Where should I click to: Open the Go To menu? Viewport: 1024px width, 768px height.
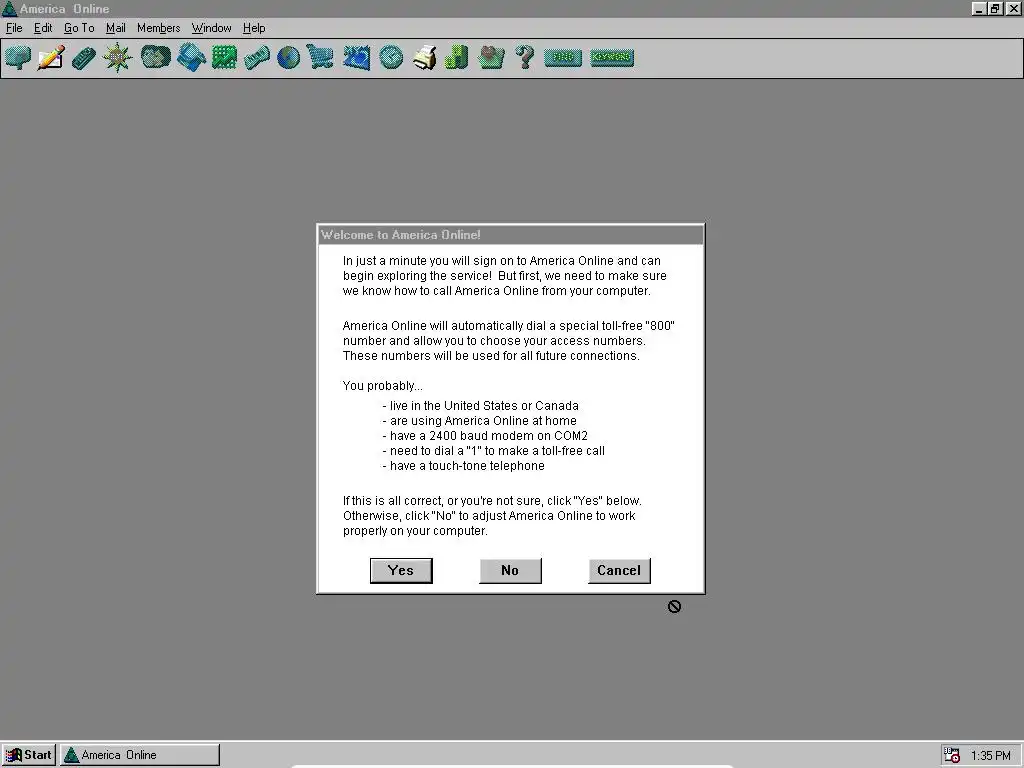[79, 28]
